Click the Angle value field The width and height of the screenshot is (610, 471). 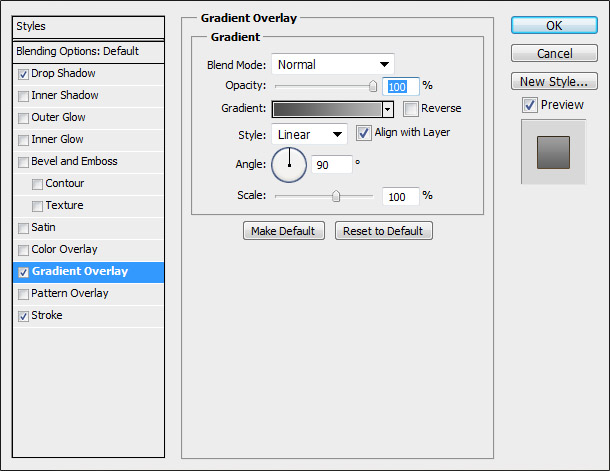click(x=332, y=165)
